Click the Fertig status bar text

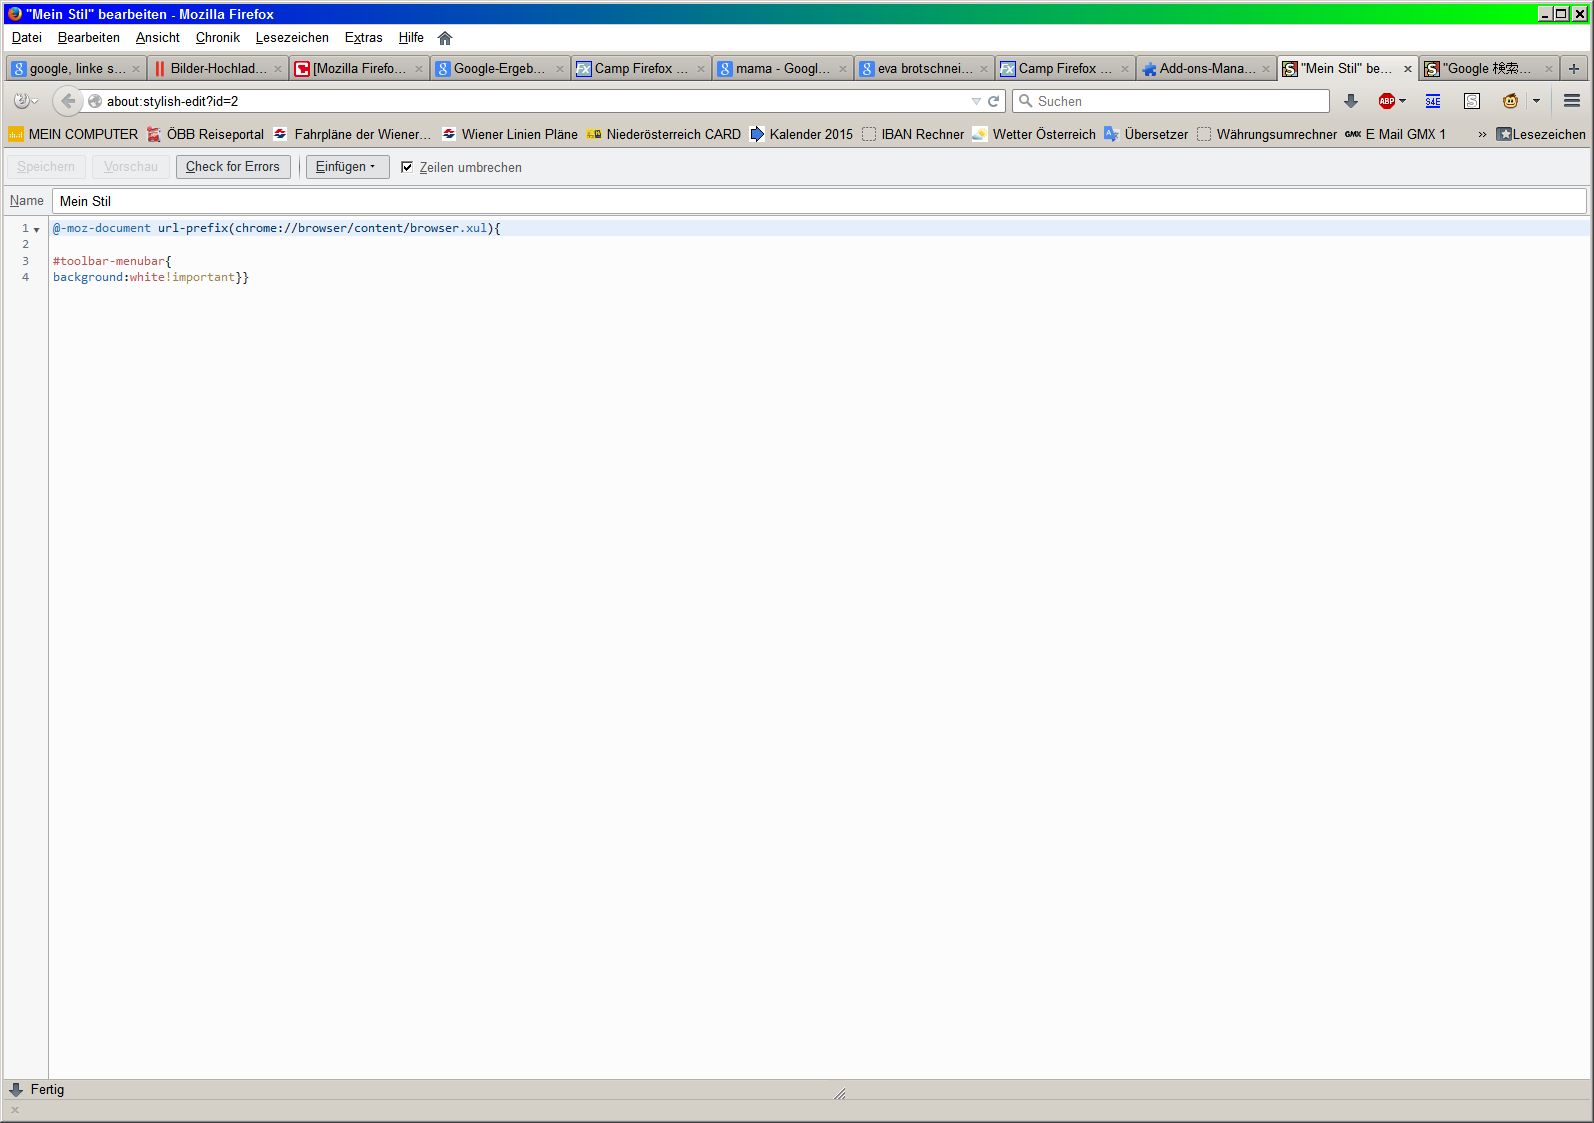47,1090
